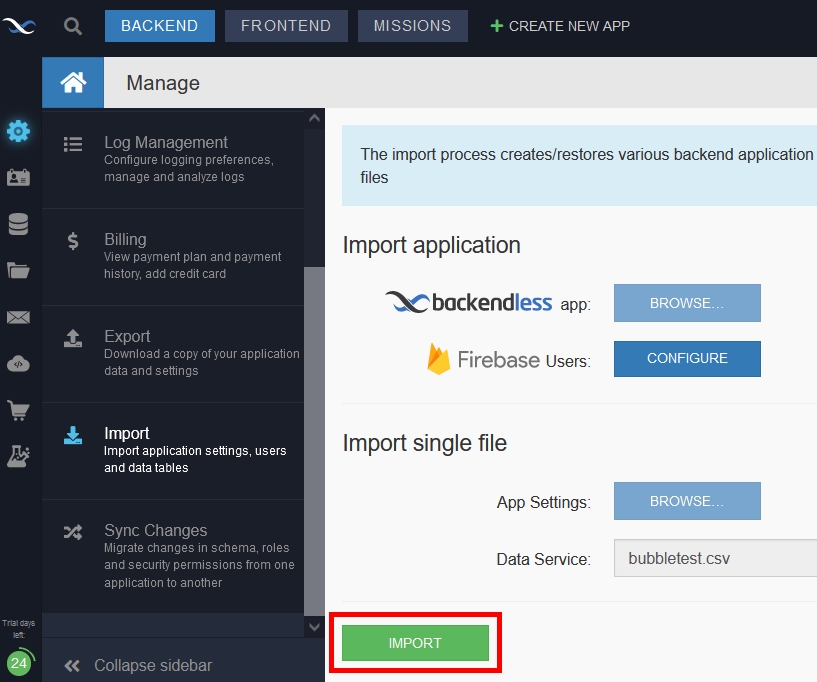817x682 pixels.
Task: Click the sidebar scroll down arrow
Action: tap(314, 627)
